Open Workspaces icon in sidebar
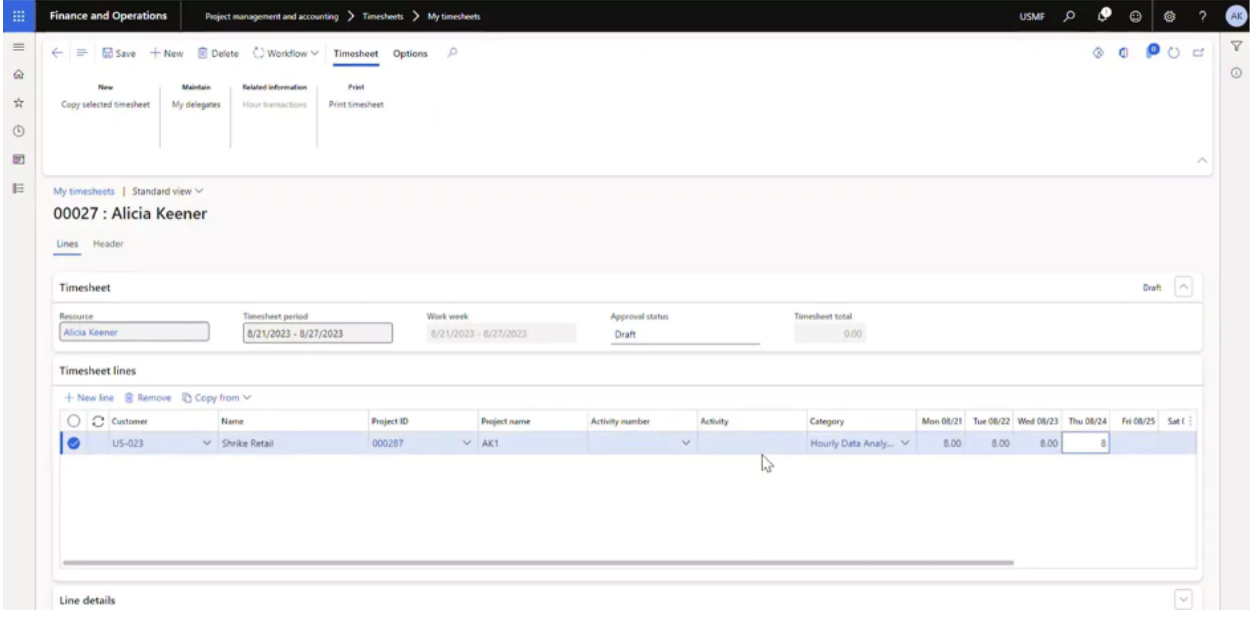The image size is (1258, 620). pos(17,159)
